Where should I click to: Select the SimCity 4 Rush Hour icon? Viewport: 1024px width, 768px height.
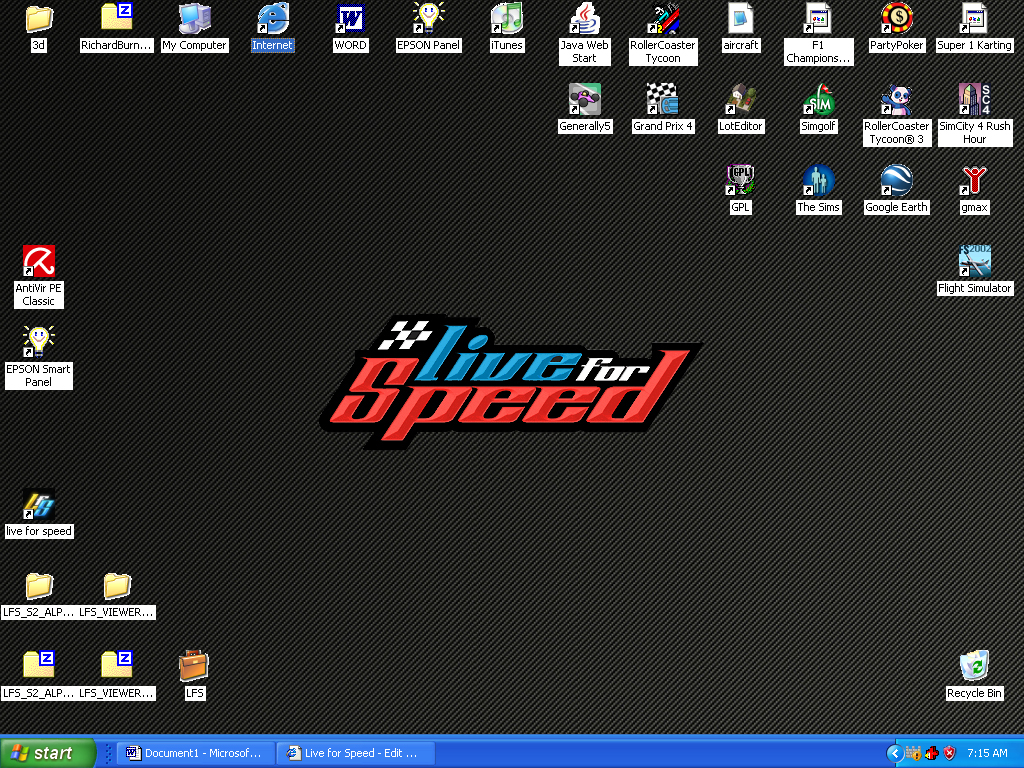click(x=974, y=100)
